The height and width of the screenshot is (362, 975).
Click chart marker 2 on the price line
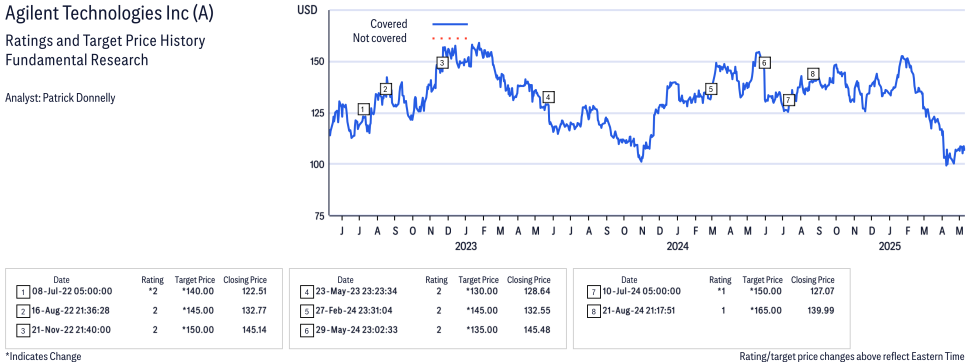point(386,89)
